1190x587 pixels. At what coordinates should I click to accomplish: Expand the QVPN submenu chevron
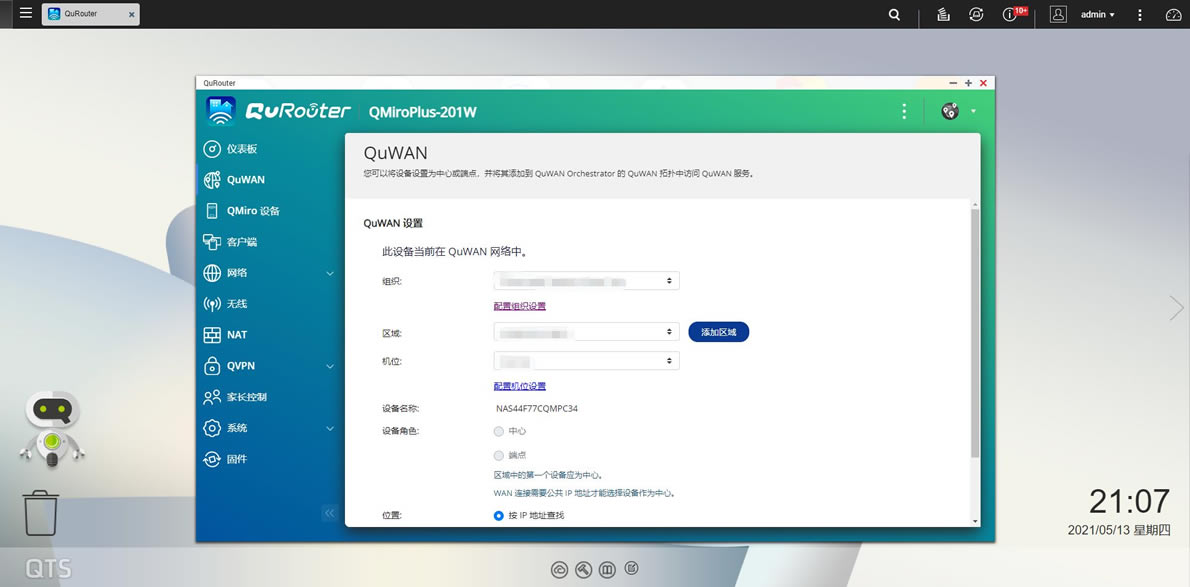tap(329, 366)
